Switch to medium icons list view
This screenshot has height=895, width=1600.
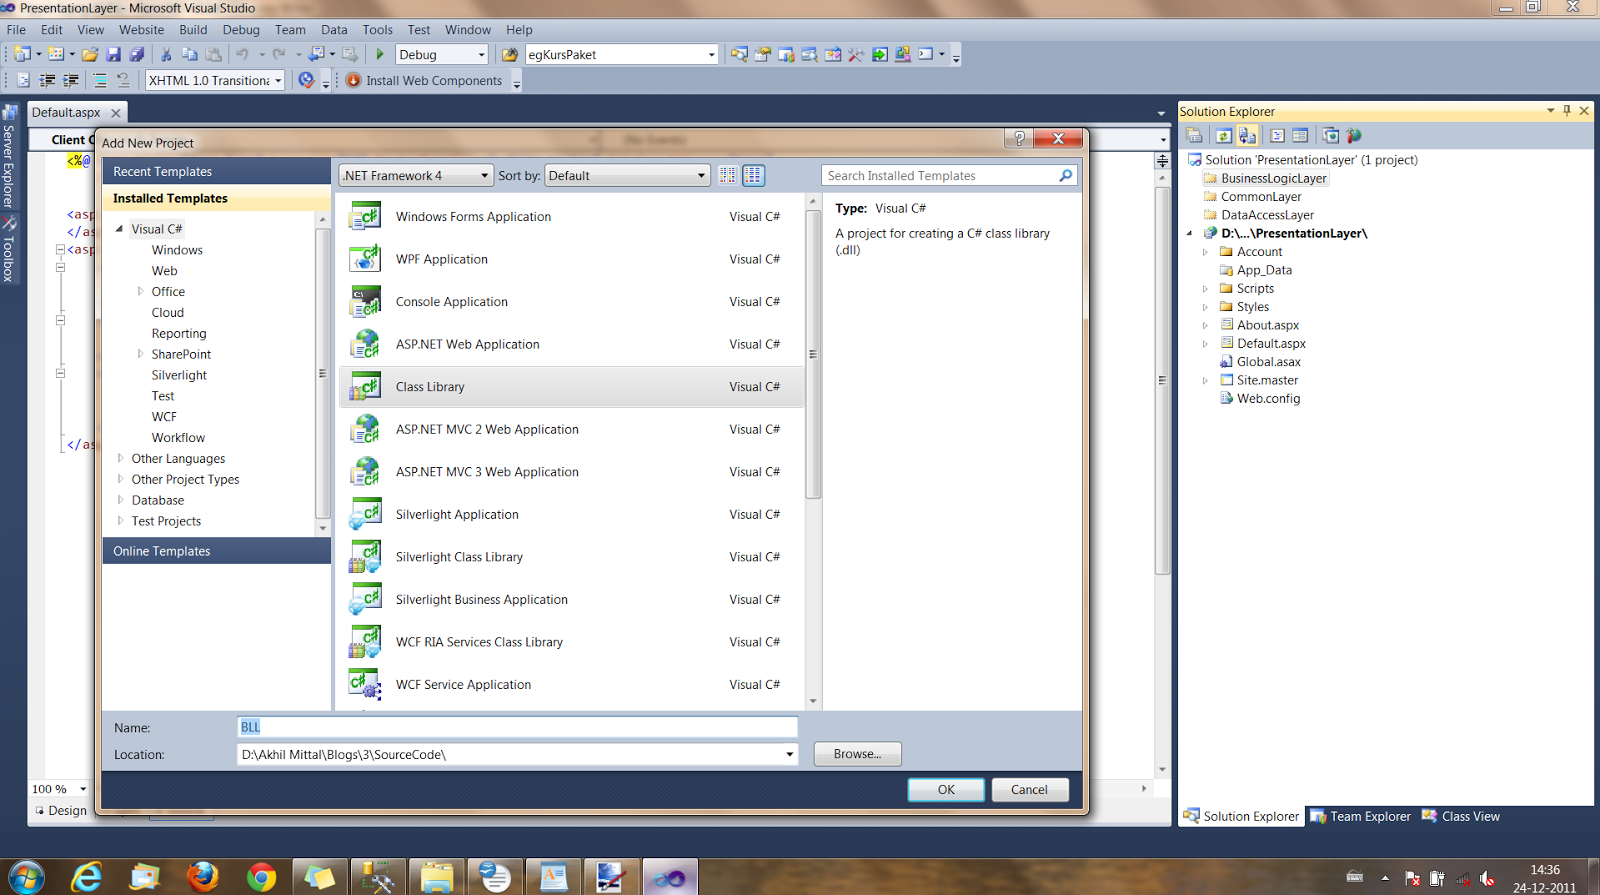[x=754, y=176]
